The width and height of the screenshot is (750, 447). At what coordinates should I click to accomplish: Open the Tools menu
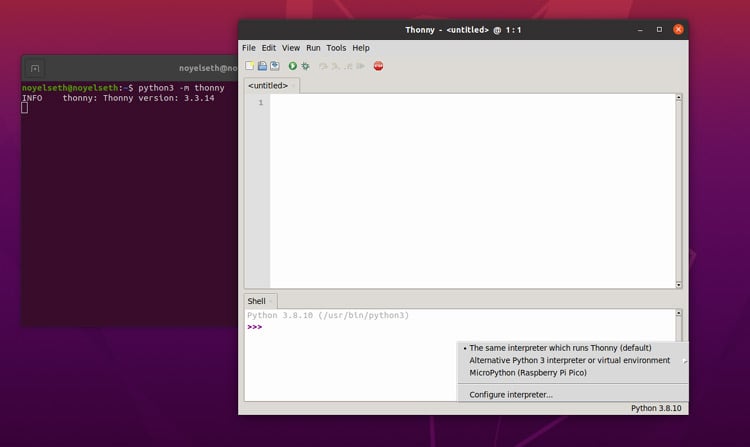336,48
